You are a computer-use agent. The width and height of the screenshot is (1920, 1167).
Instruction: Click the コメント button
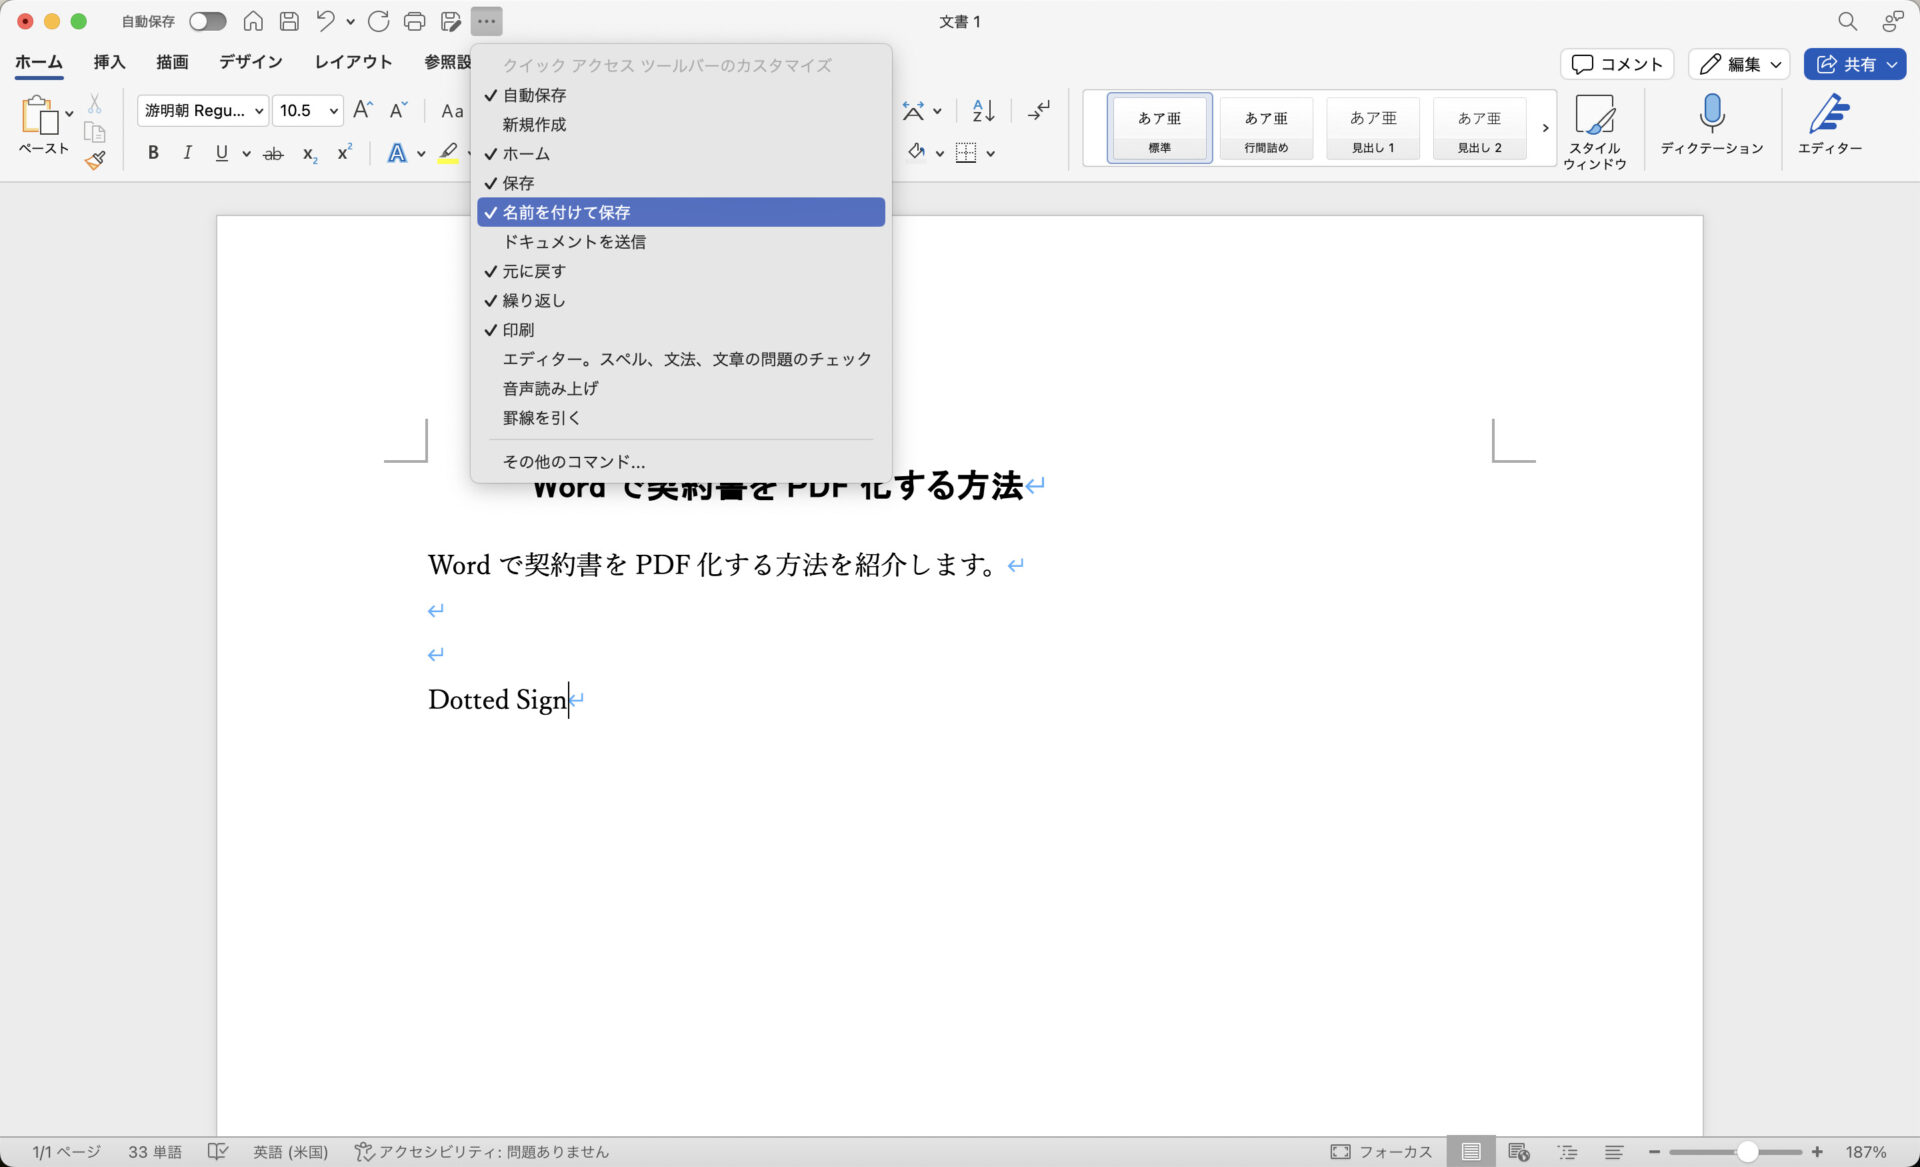[x=1617, y=64]
